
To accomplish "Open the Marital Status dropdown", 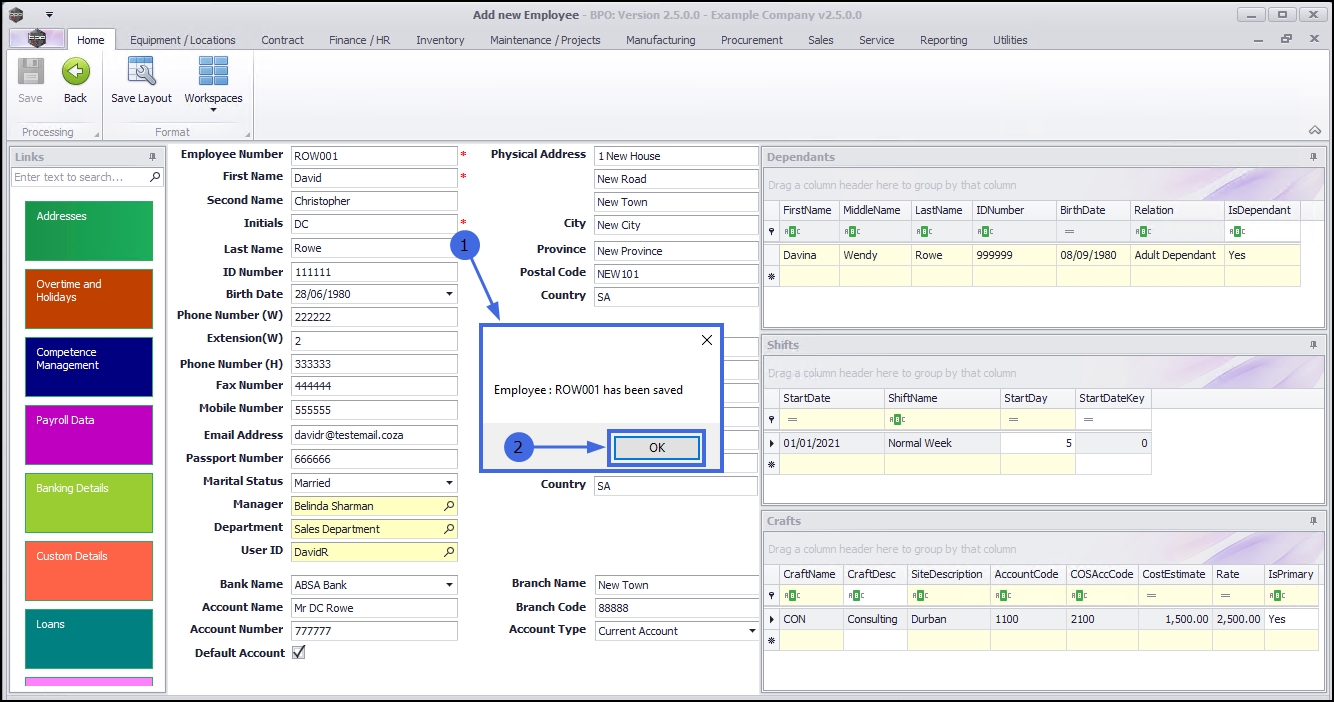I will (x=449, y=483).
